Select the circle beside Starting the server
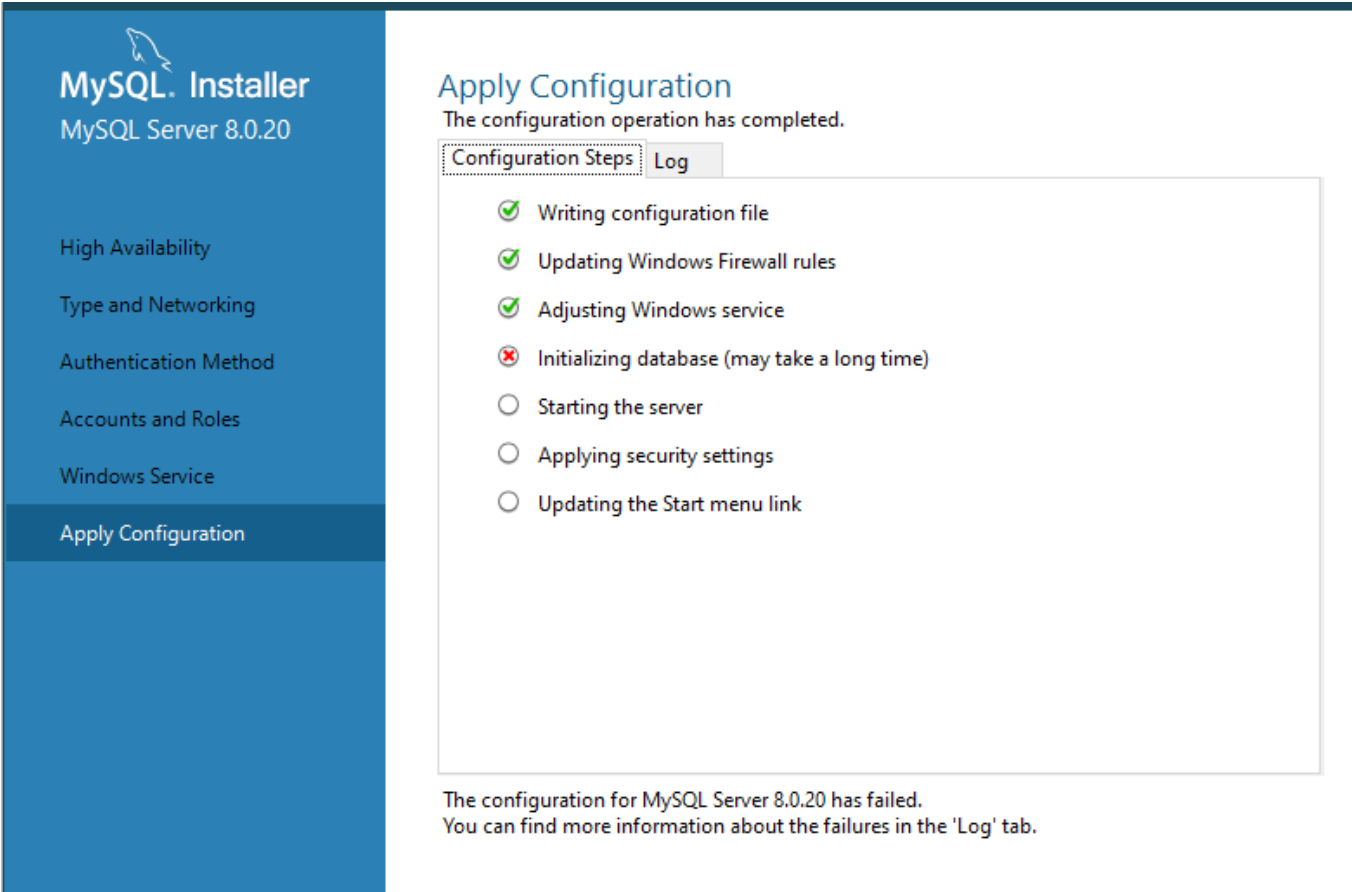Image resolution: width=1352 pixels, height=892 pixels. pyautogui.click(x=509, y=405)
